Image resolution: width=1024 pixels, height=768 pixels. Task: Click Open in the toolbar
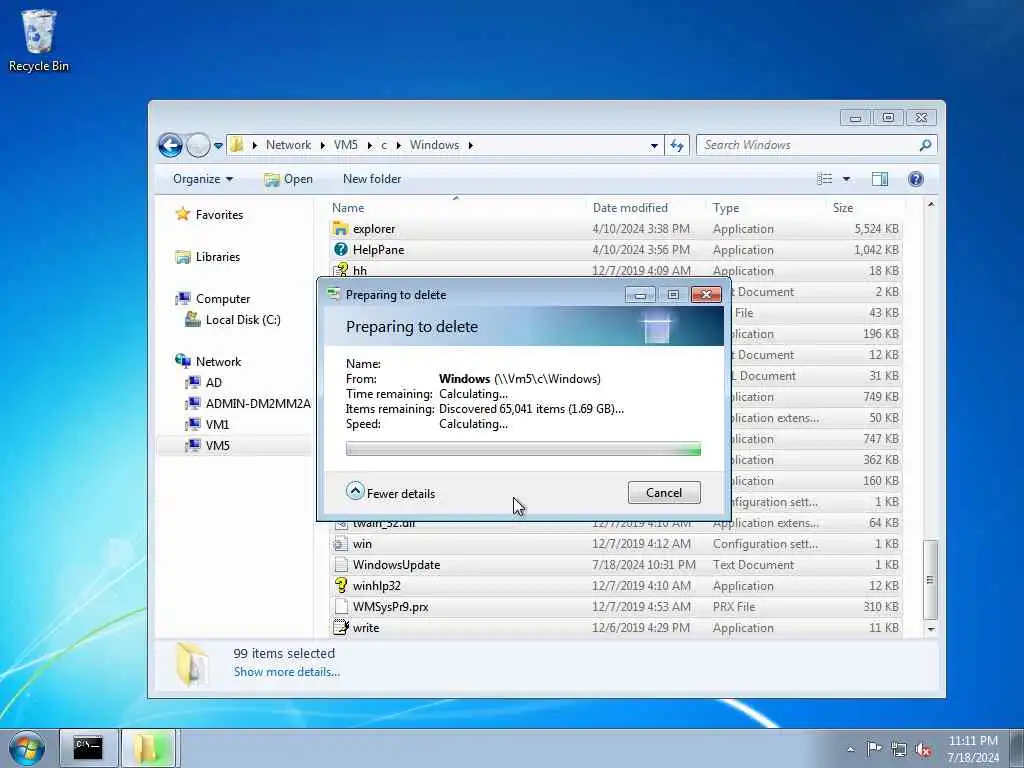(288, 179)
